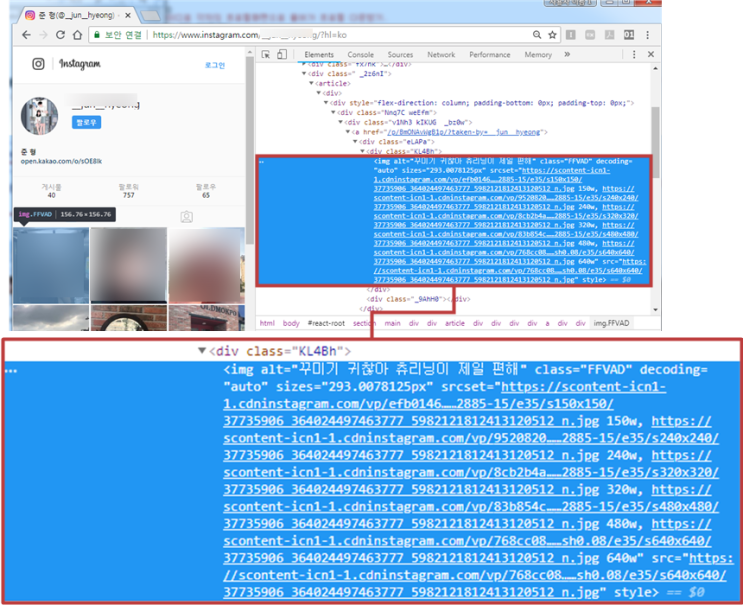Click the Instagram camera logo icon
Image resolution: width=743 pixels, height=605 pixels.
(38, 63)
